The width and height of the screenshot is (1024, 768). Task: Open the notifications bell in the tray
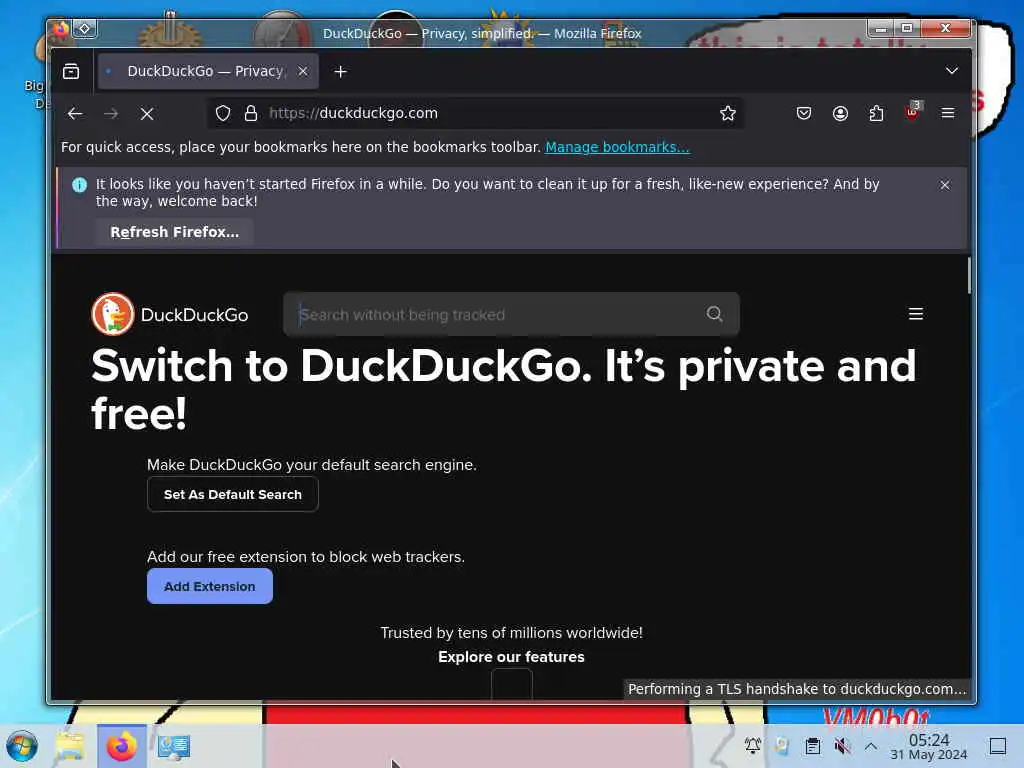tap(752, 745)
